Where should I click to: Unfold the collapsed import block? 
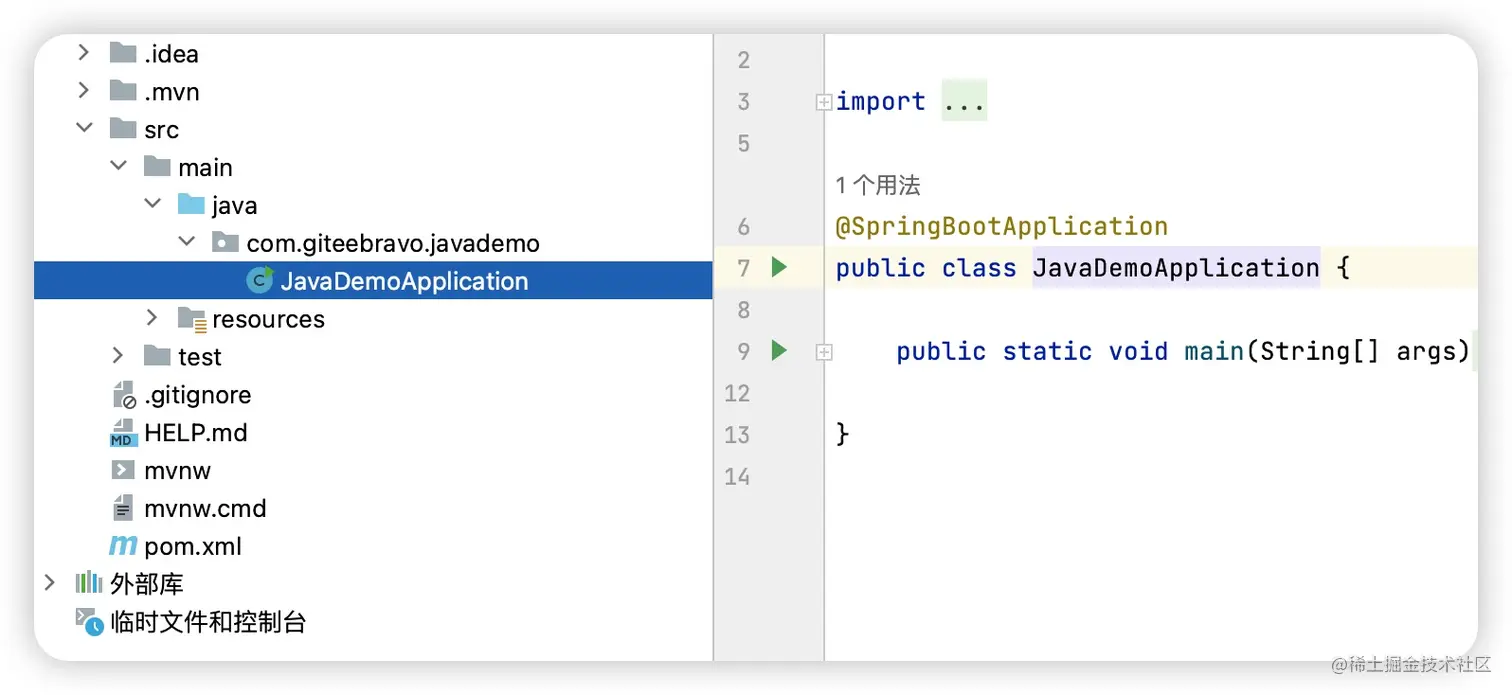pos(824,101)
